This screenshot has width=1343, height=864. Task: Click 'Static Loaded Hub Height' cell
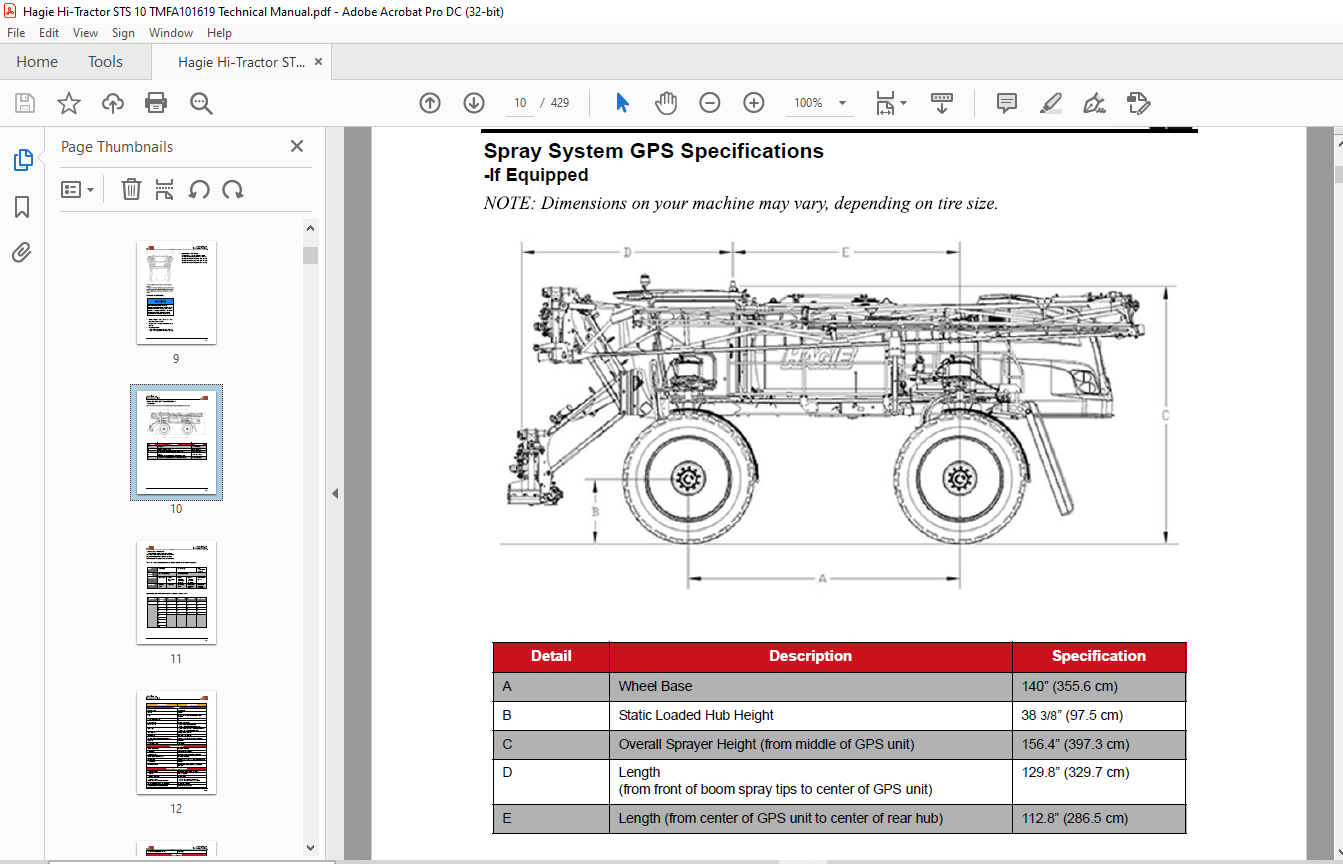[x=810, y=715]
